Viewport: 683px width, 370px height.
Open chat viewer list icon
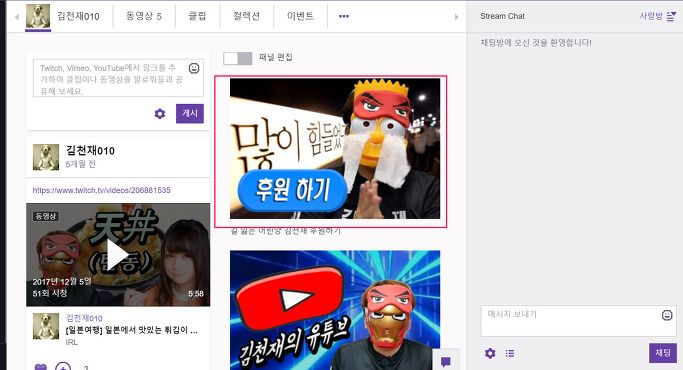tap(510, 353)
